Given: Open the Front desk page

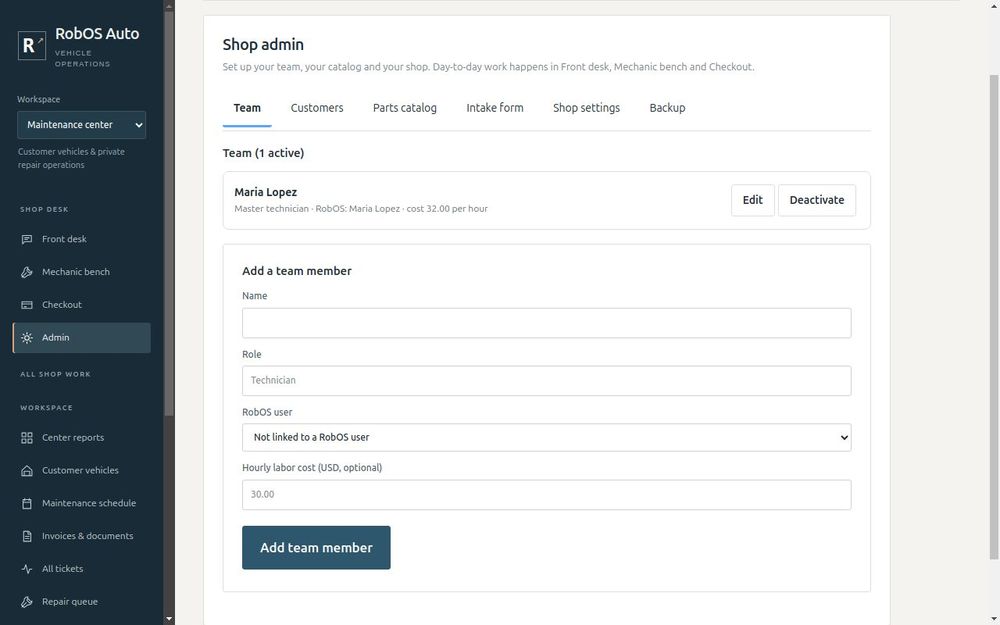Looking at the screenshot, I should coord(82,239).
